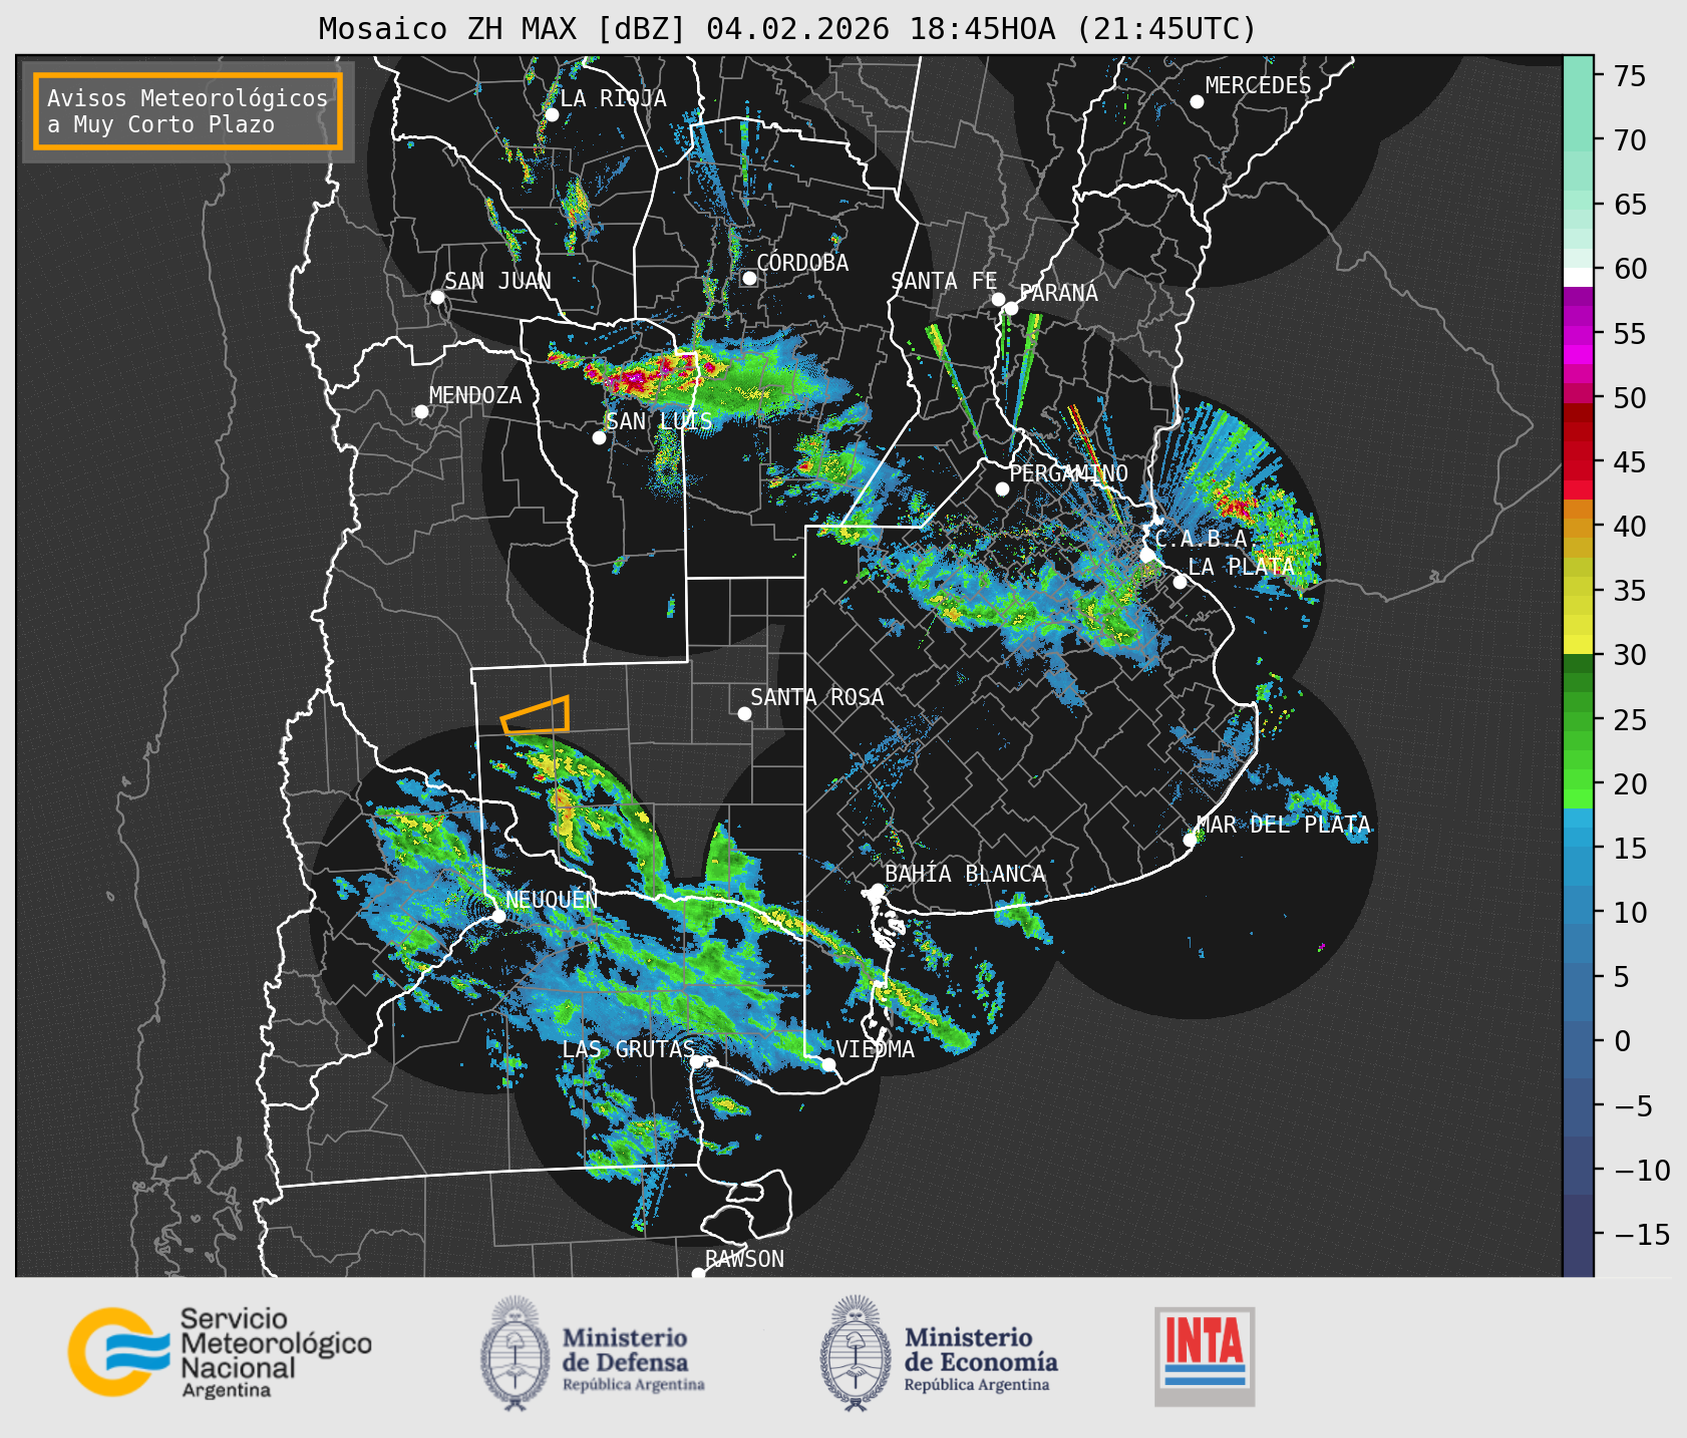Click the green 25 dBZ color on the scale
The height and width of the screenshot is (1438, 1687).
(1578, 720)
